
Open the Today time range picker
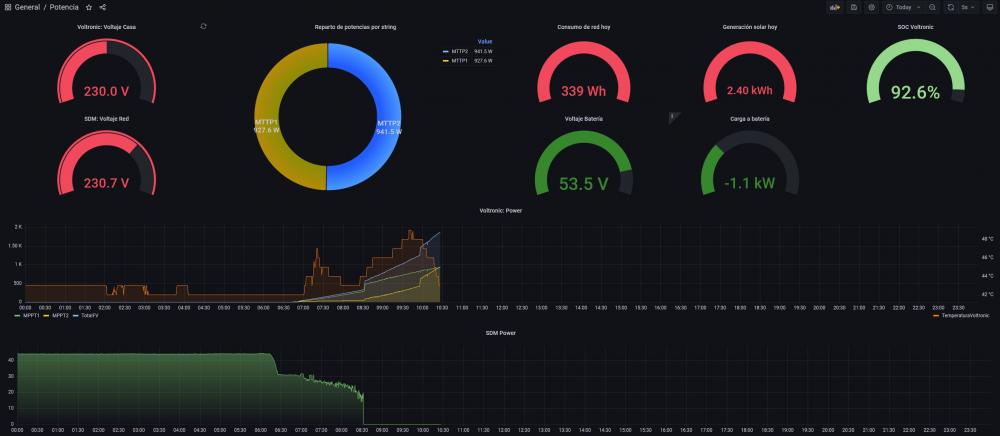click(902, 7)
